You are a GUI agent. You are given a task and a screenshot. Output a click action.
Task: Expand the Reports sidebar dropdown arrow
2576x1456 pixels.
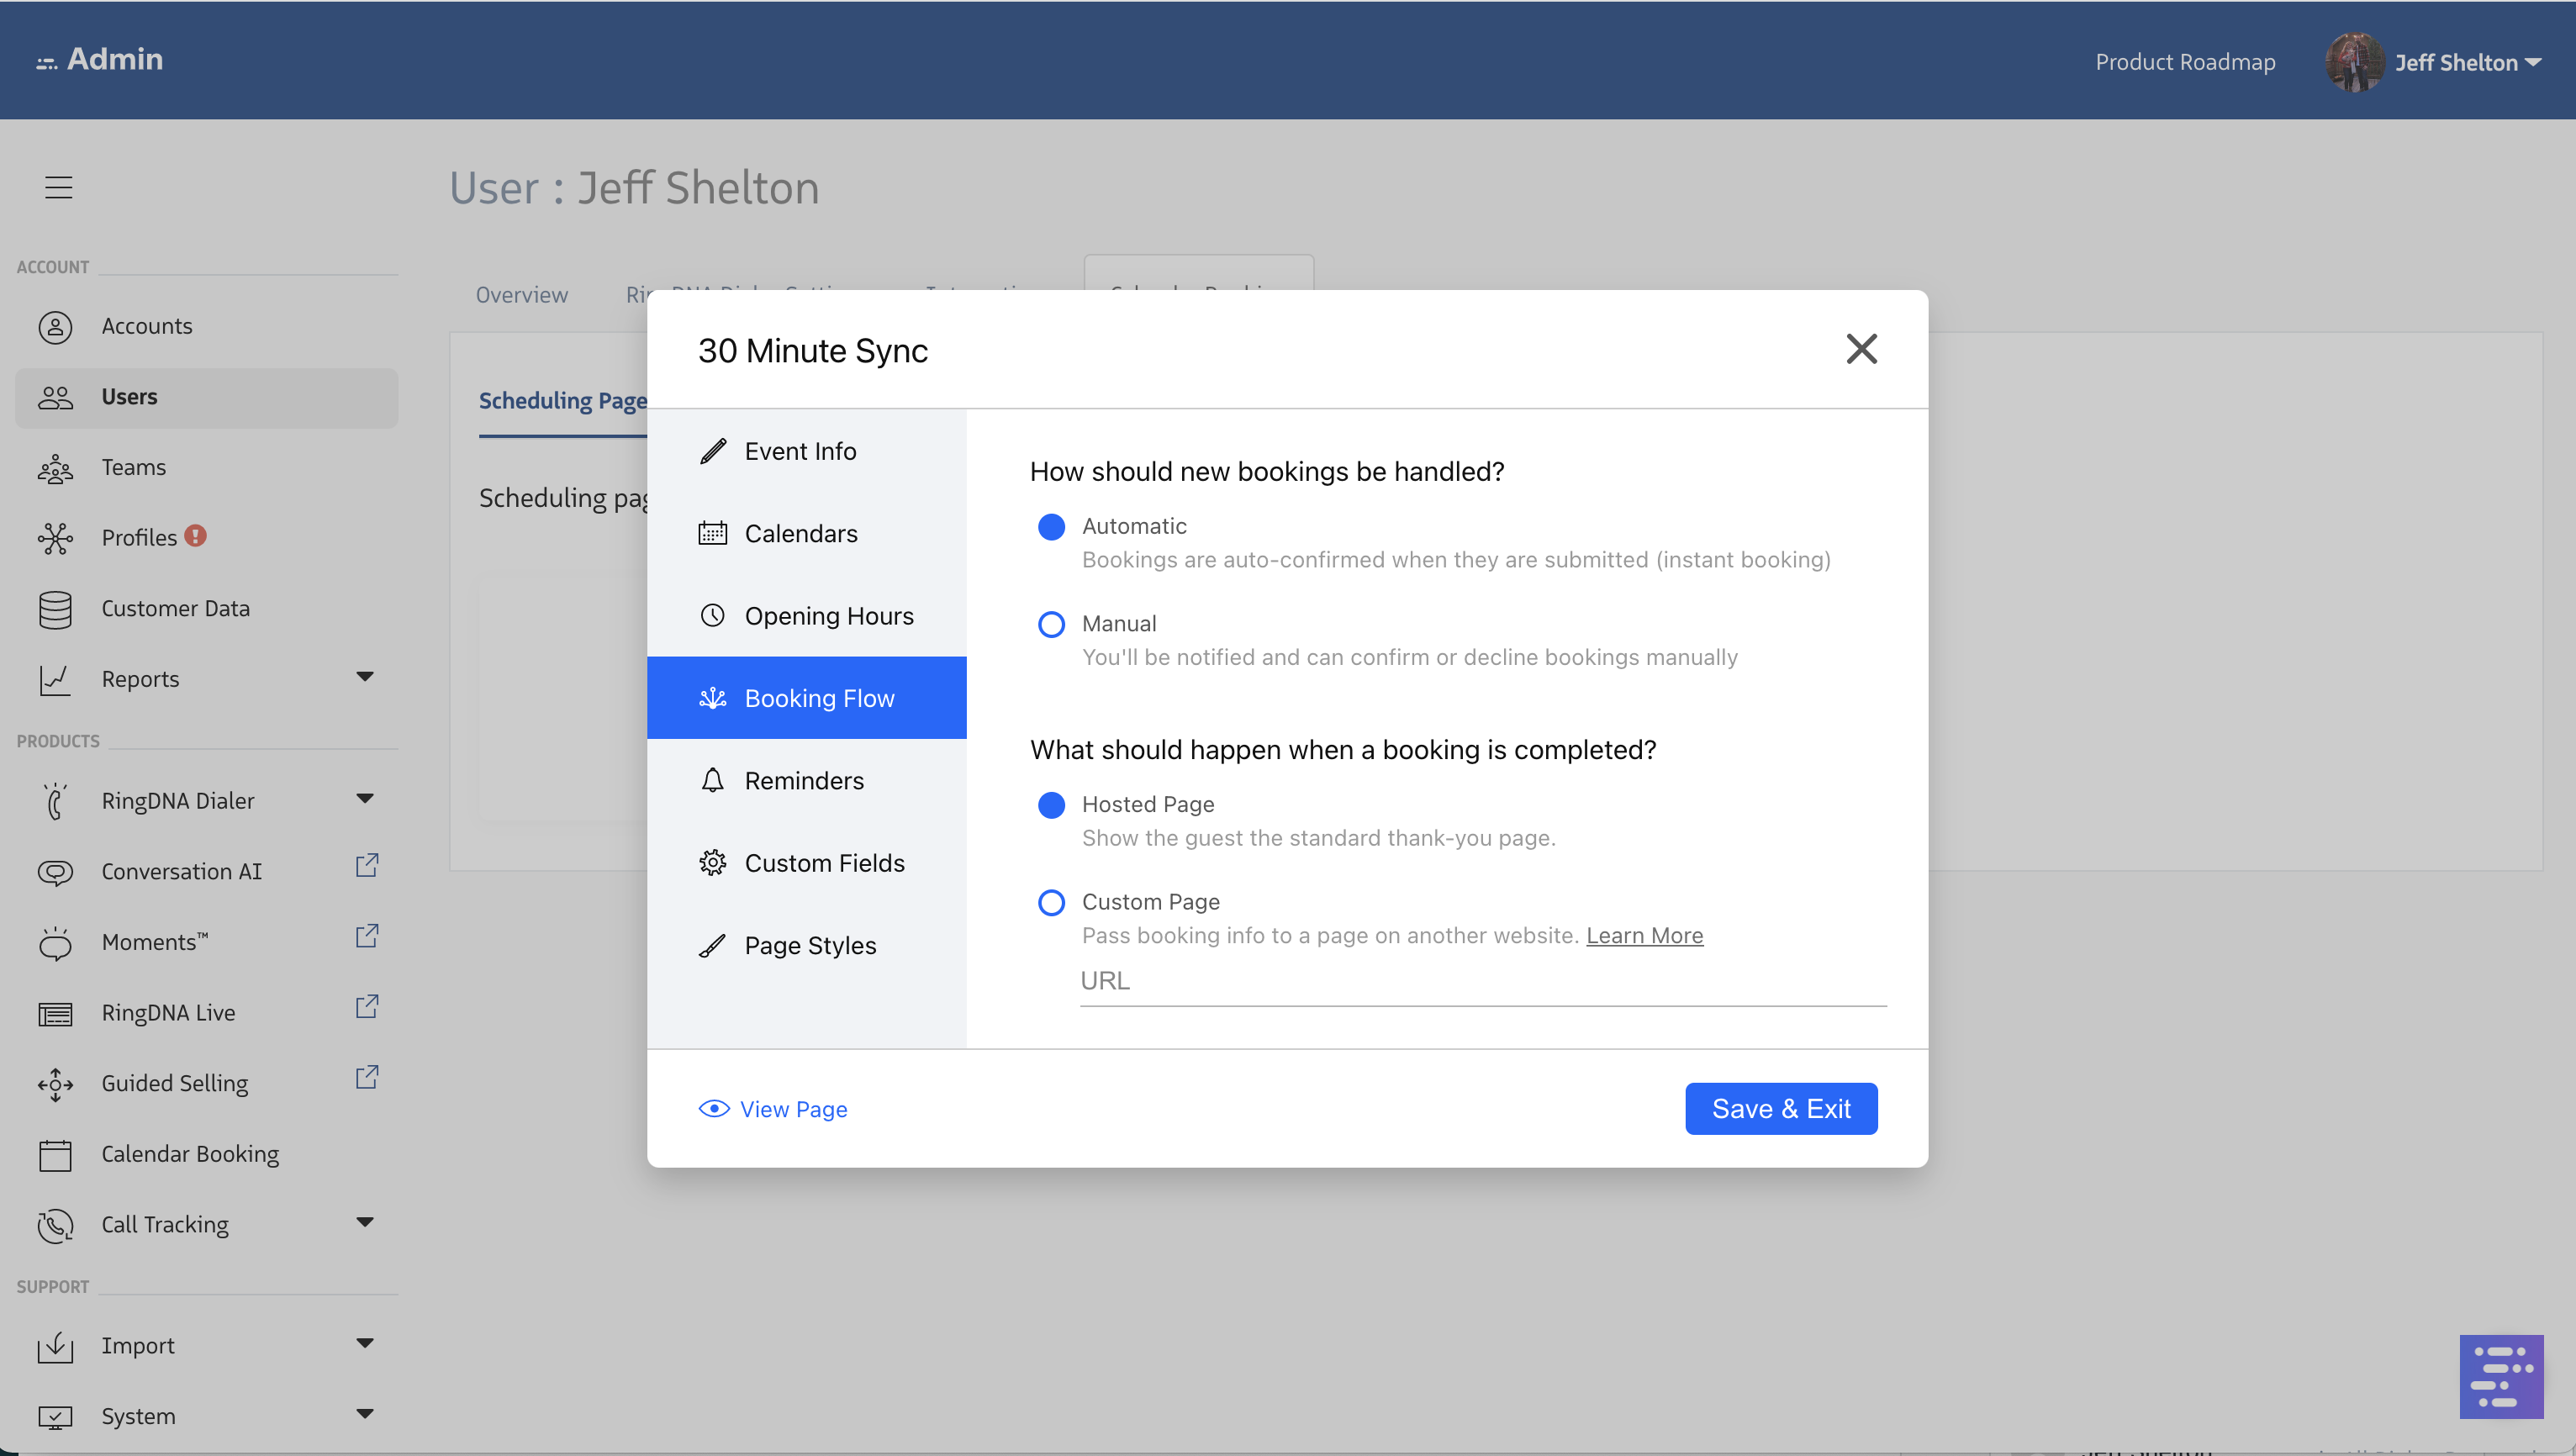click(365, 677)
